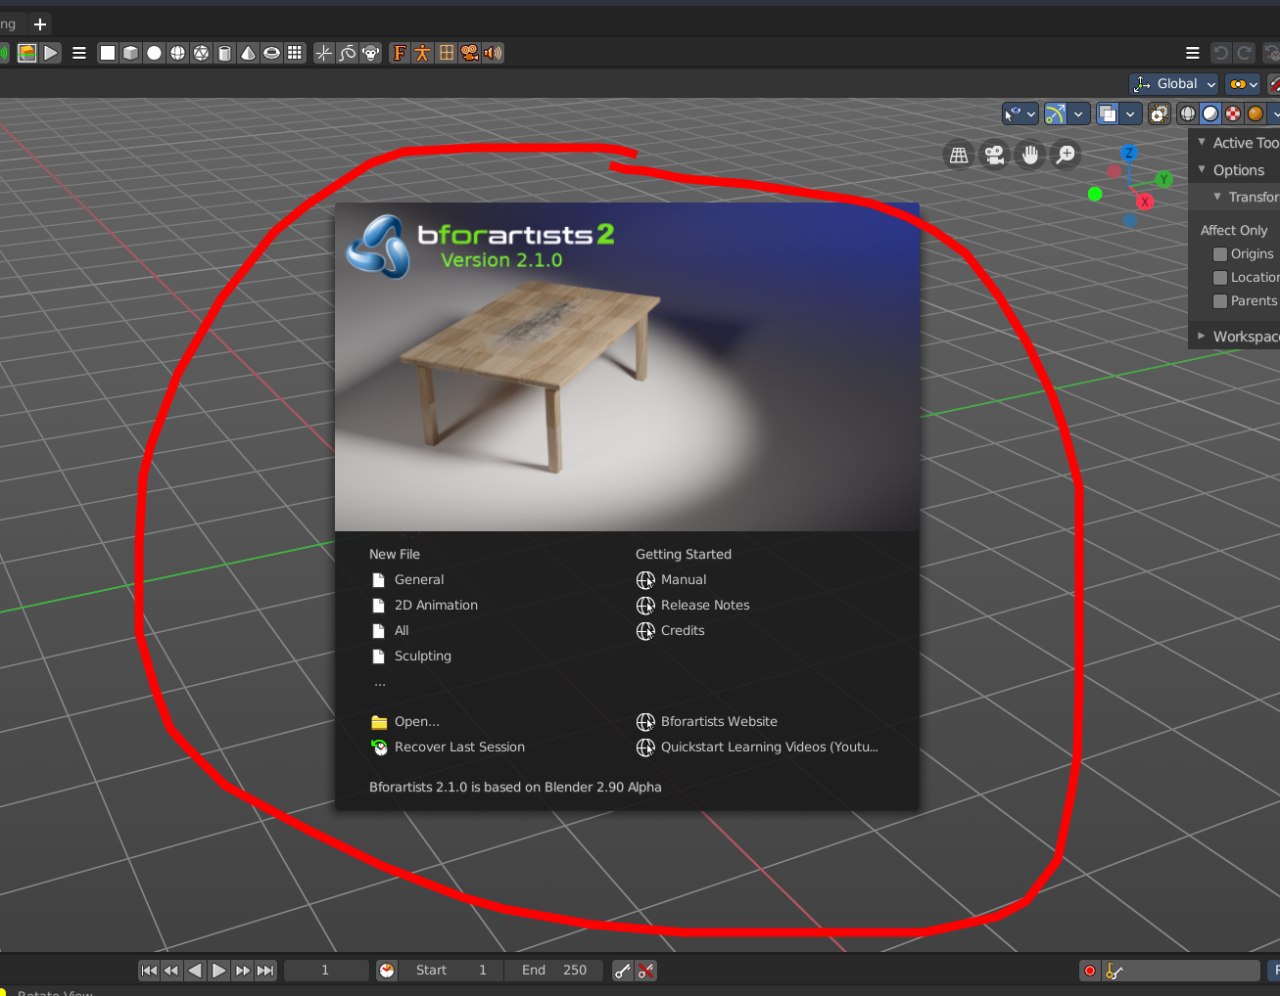Toggle camera view gizmo button
Image resolution: width=1280 pixels, height=996 pixels.
click(x=995, y=155)
